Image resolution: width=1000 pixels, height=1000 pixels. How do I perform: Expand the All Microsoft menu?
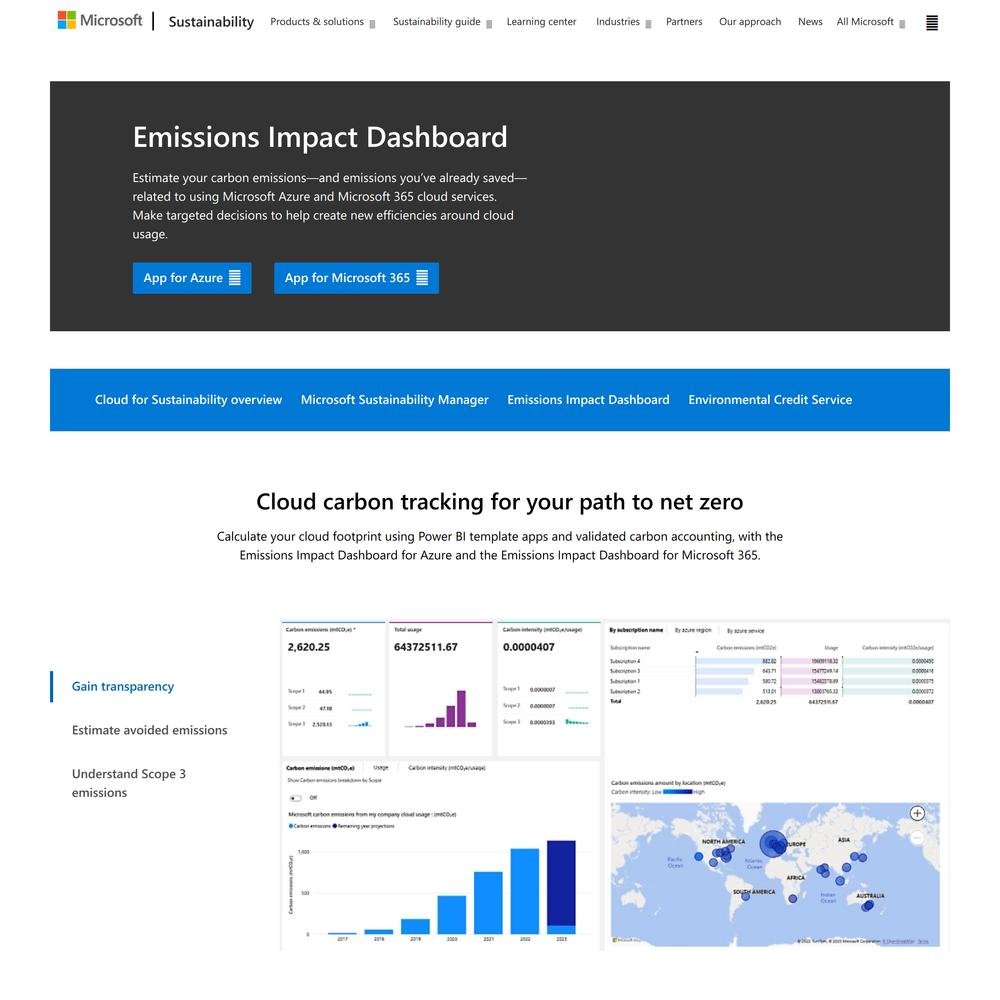871,22
